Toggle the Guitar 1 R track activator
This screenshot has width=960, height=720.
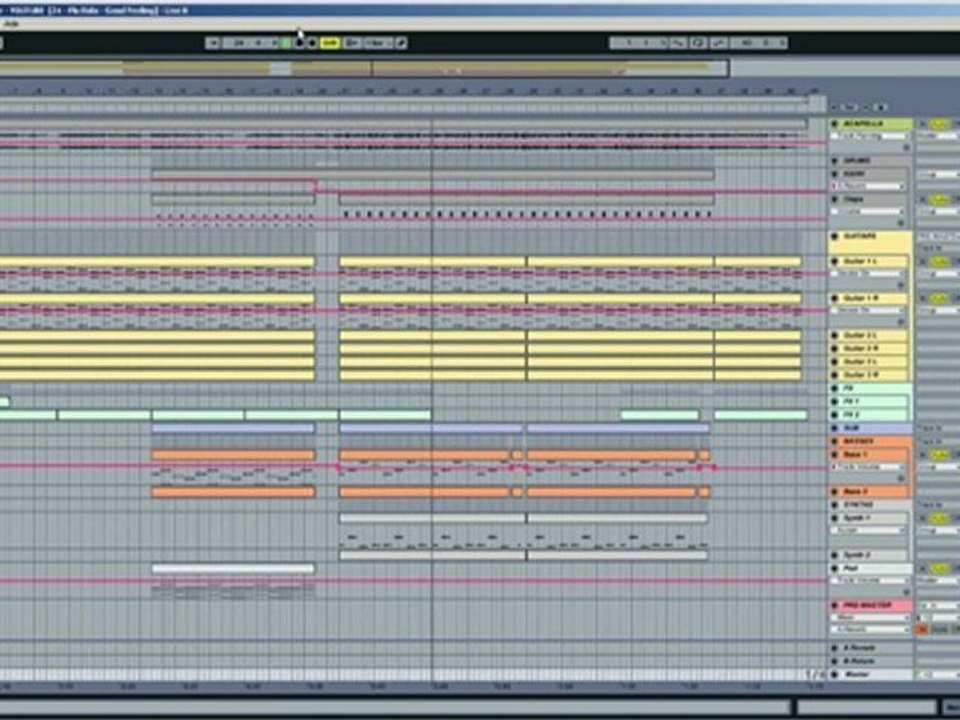pyautogui.click(x=940, y=298)
